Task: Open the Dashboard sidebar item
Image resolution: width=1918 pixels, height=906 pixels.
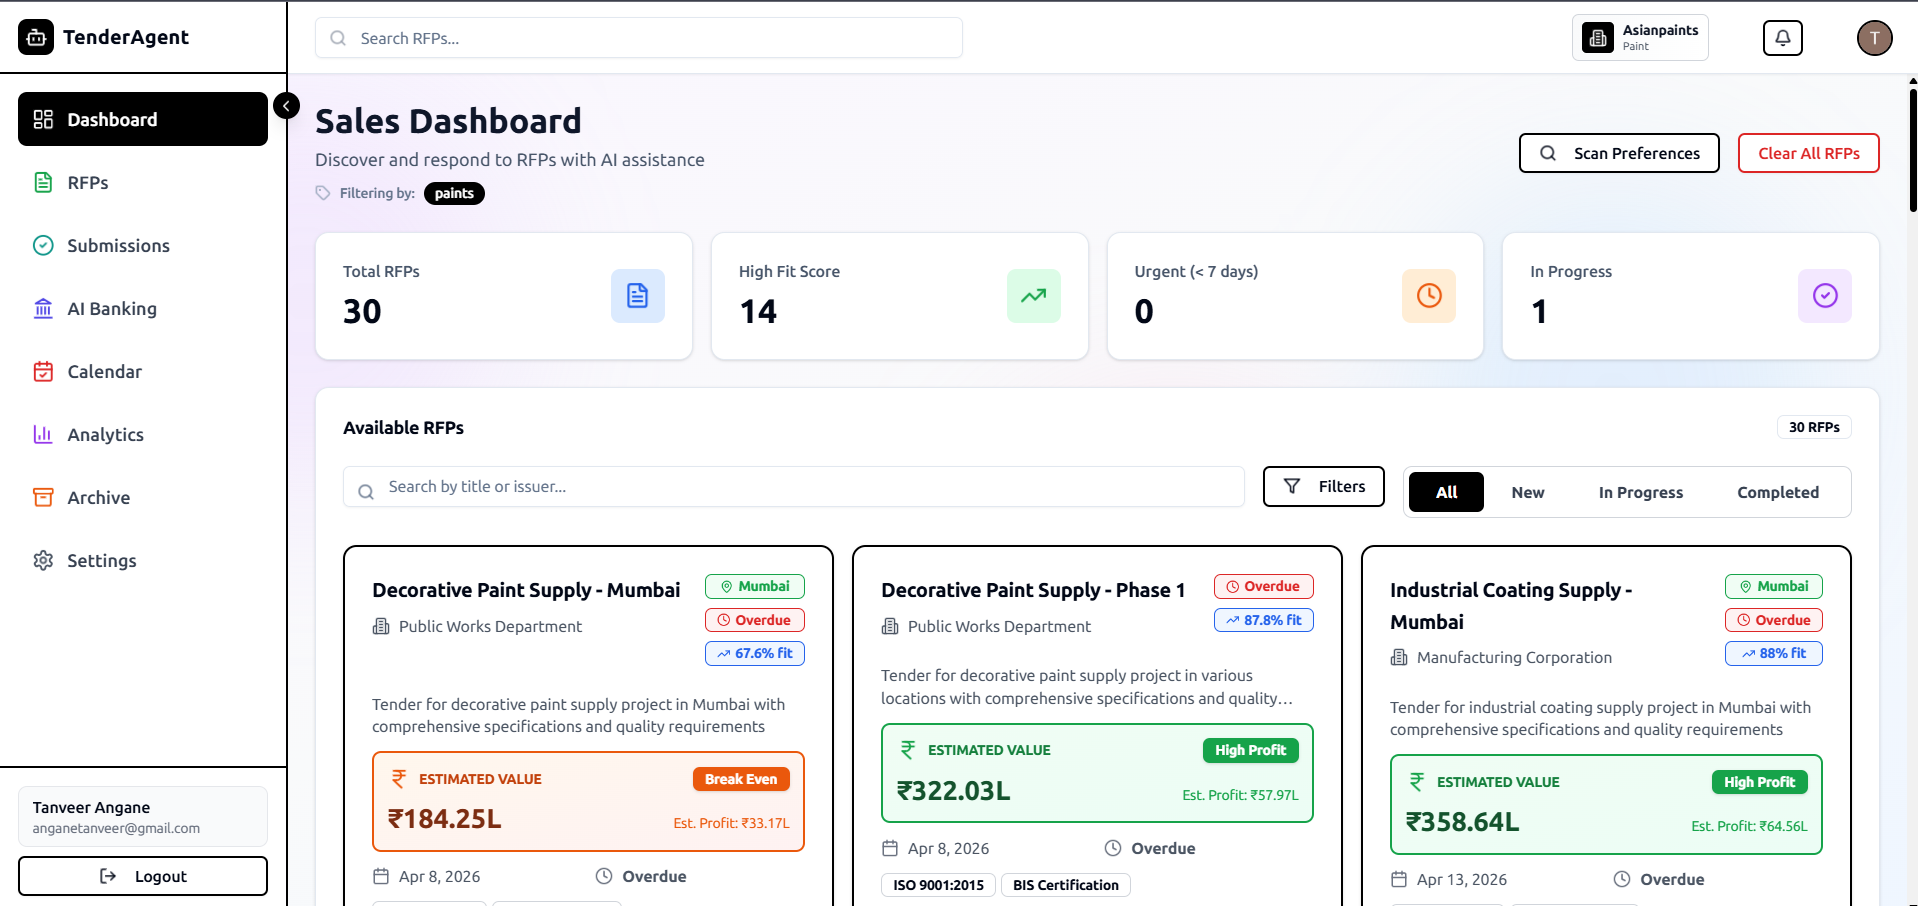Action: tap(143, 119)
